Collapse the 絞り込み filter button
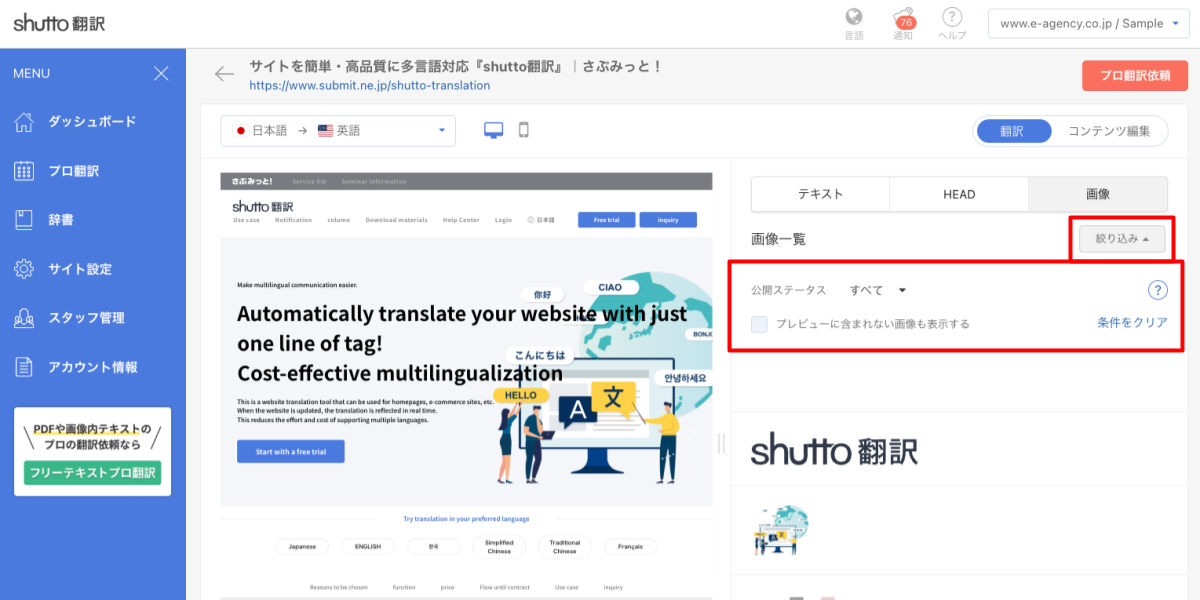The height and width of the screenshot is (600, 1200). (x=1121, y=239)
